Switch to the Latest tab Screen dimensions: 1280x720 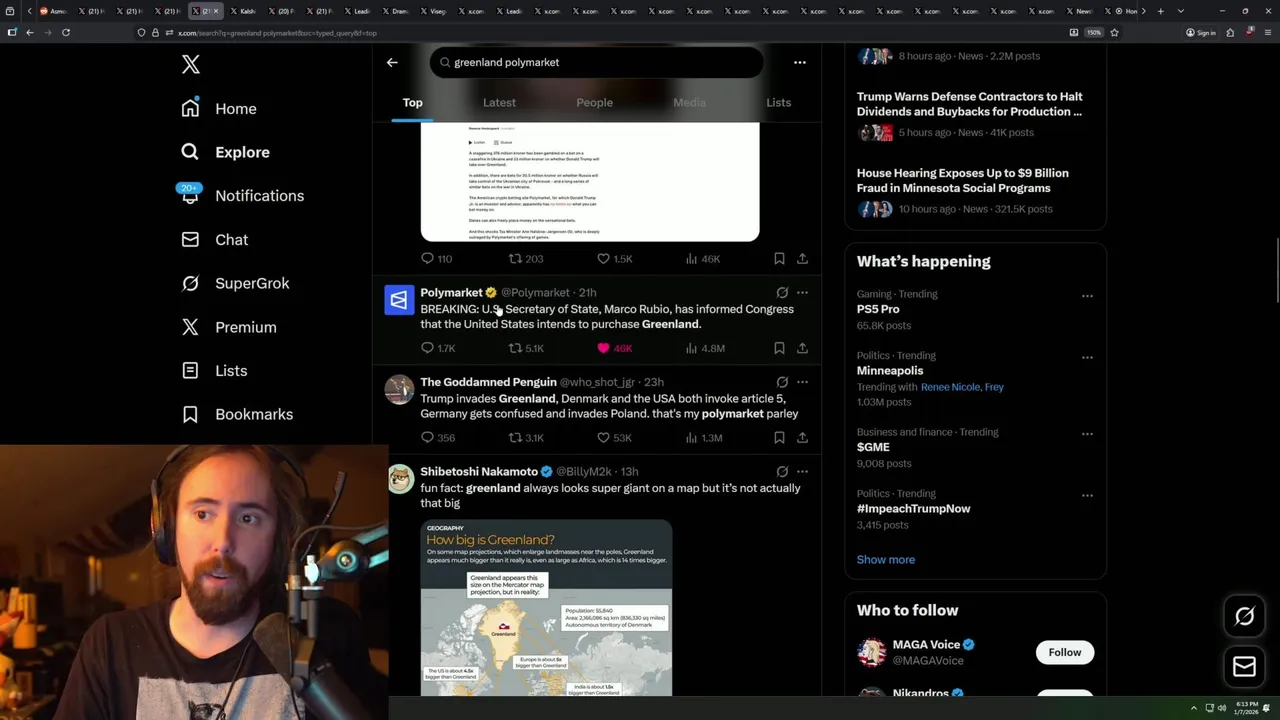pos(499,102)
